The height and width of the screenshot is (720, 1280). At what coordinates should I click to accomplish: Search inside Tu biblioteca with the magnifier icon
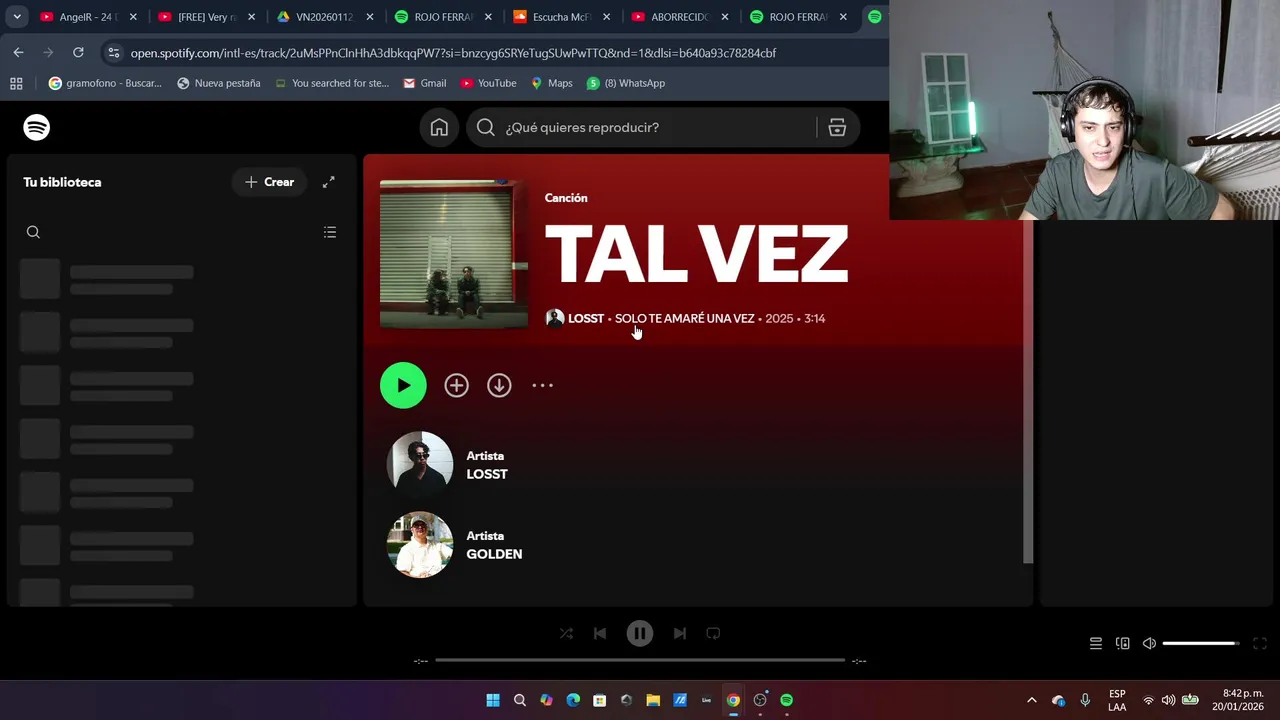pyautogui.click(x=33, y=232)
